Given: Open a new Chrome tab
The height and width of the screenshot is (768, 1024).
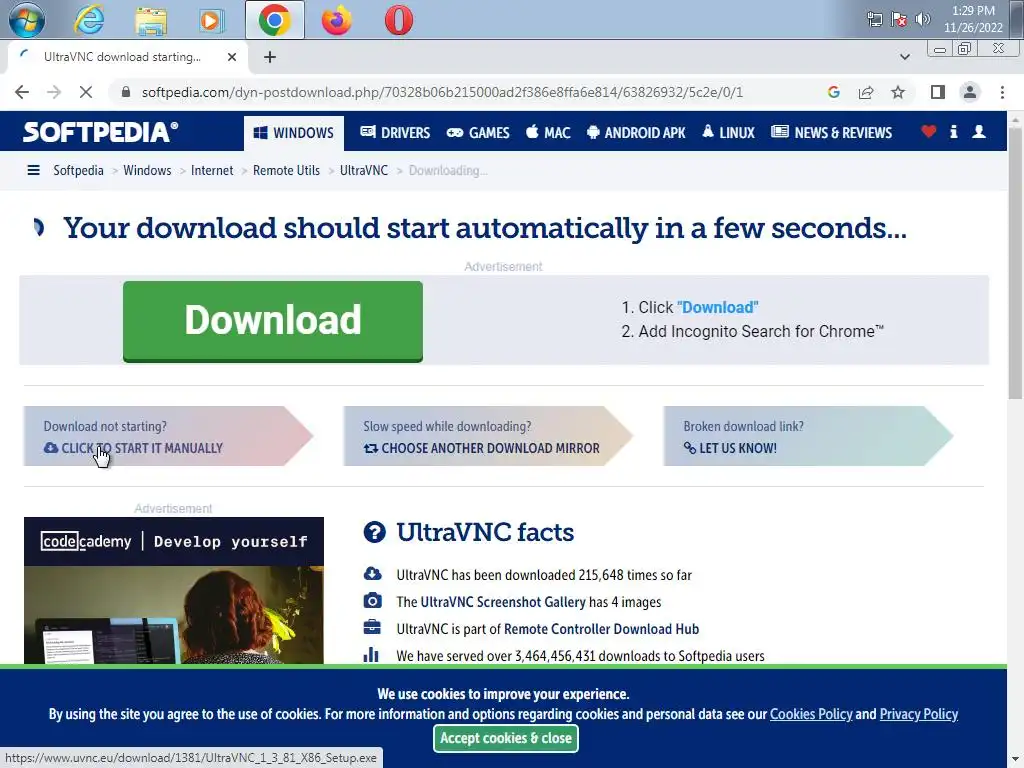Looking at the screenshot, I should click(x=270, y=57).
